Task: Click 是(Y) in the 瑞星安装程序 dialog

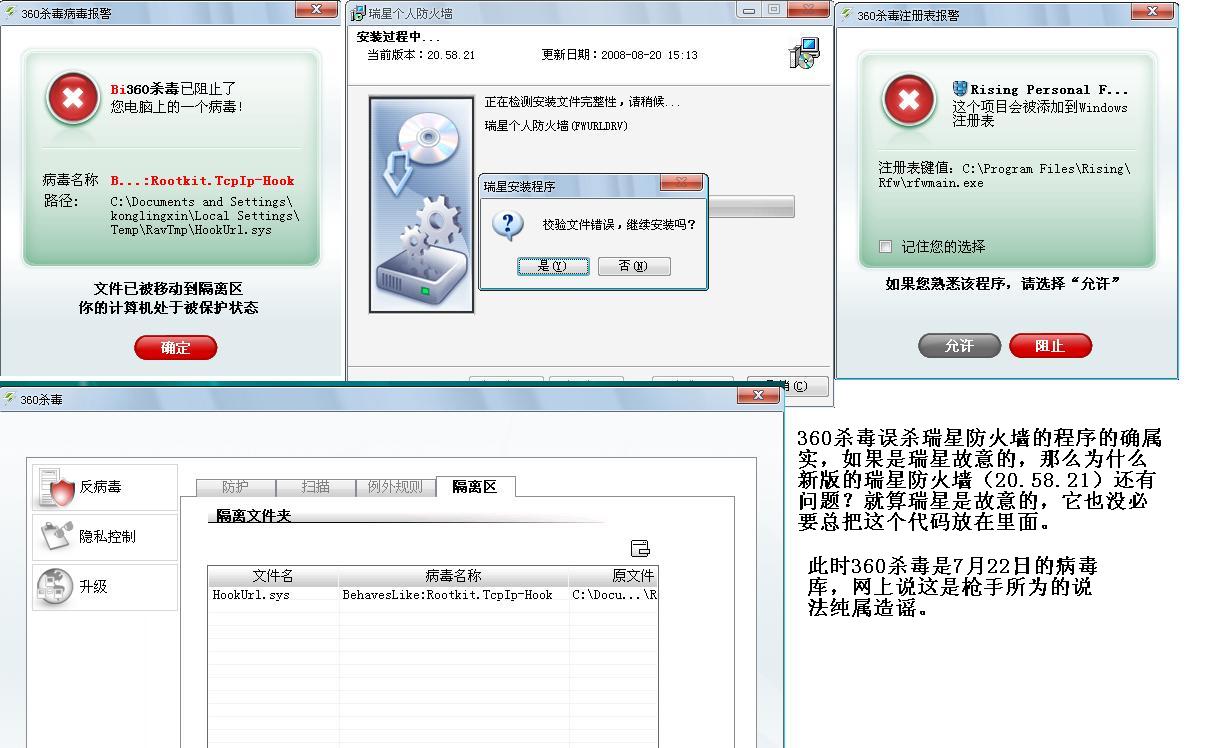Action: [x=552, y=266]
